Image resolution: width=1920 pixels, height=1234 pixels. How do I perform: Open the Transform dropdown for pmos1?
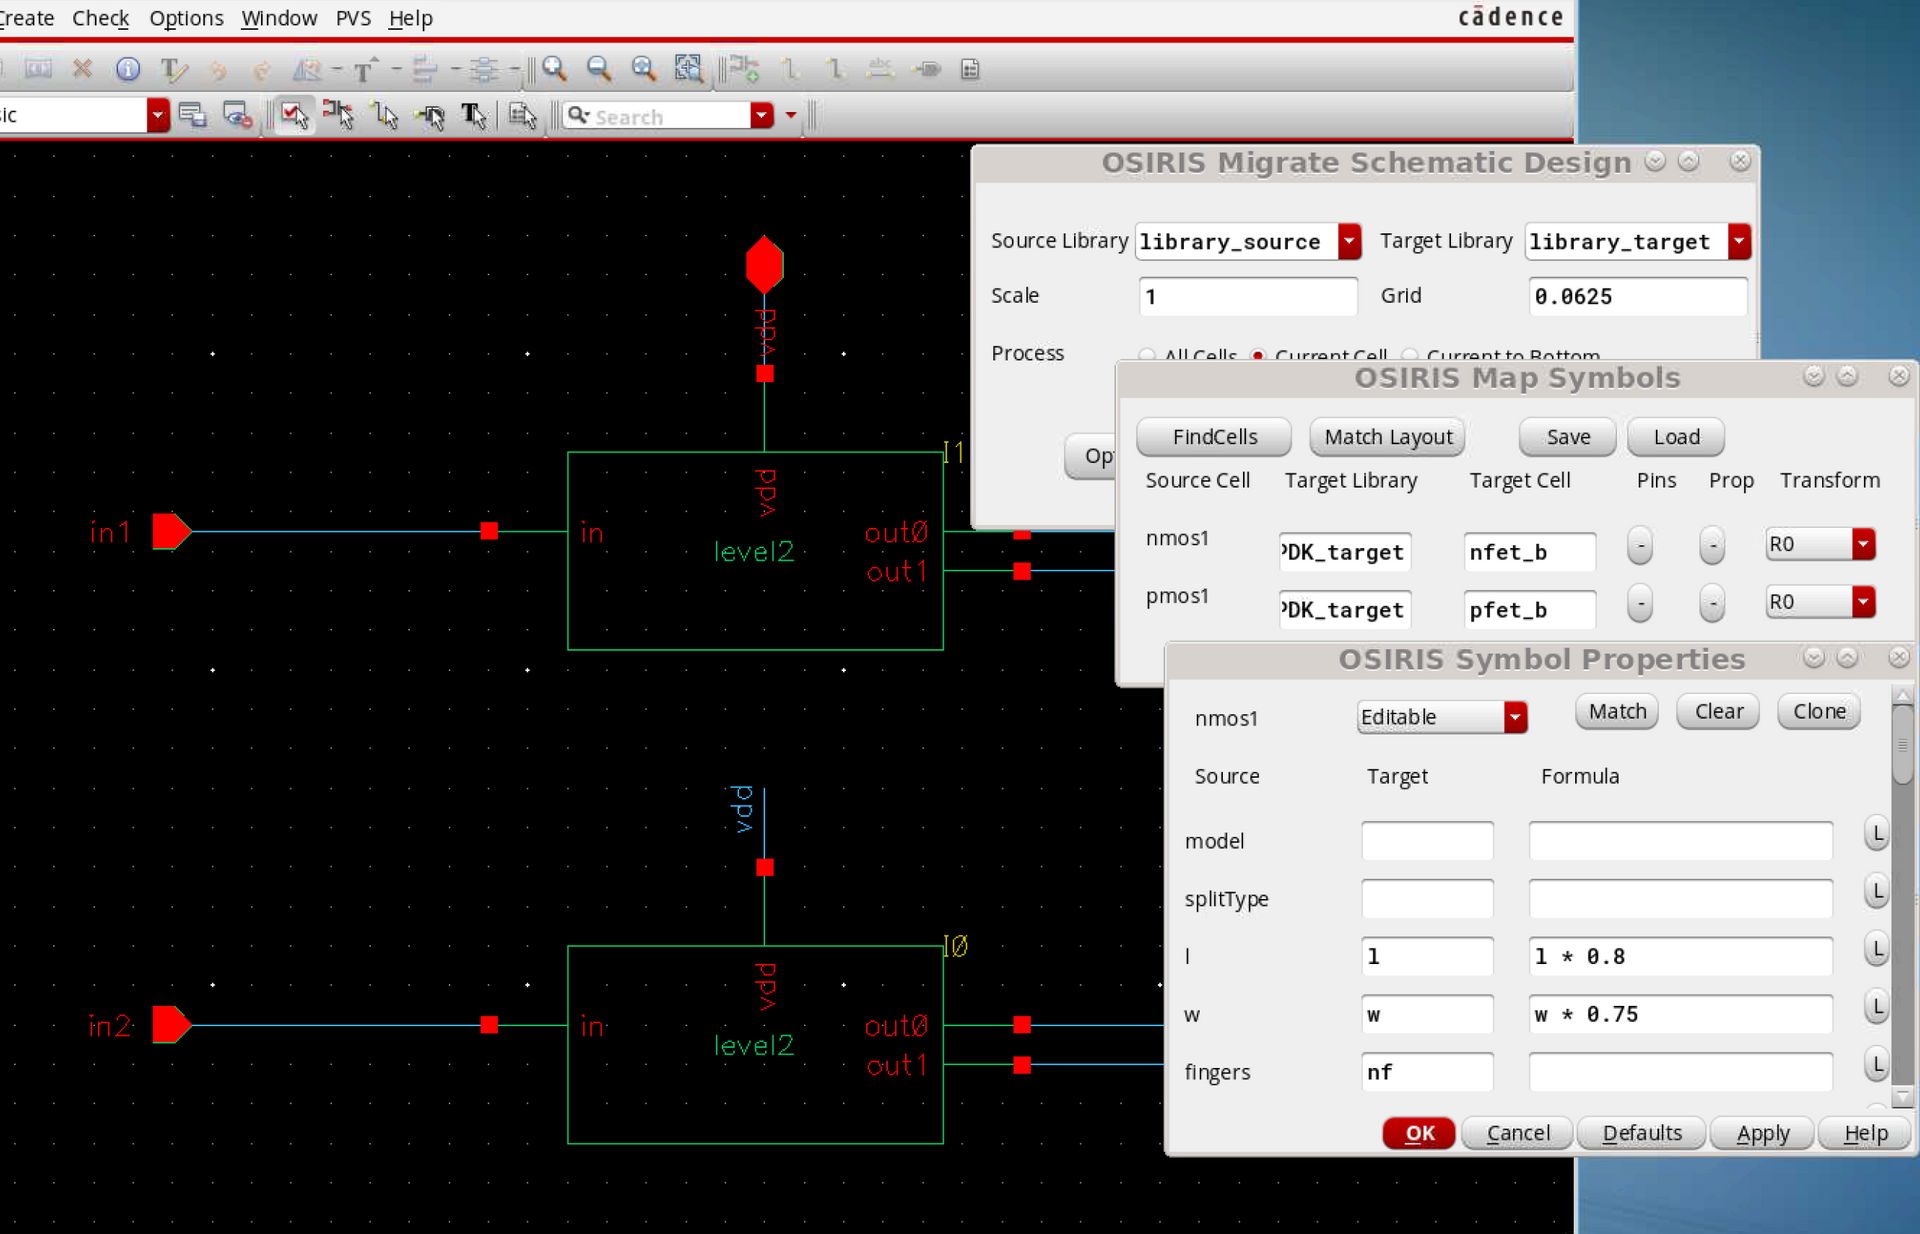coord(1863,602)
